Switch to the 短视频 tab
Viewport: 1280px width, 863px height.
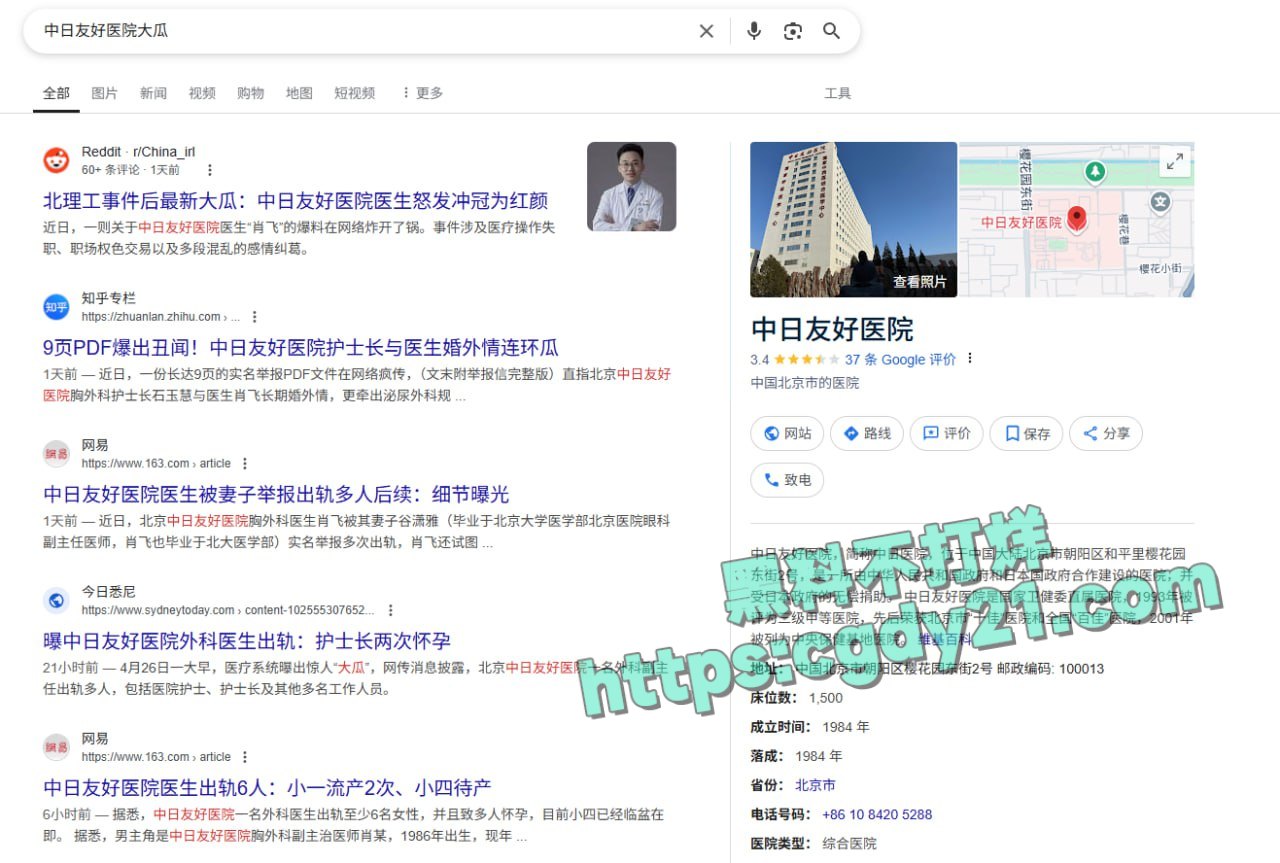[x=355, y=93]
